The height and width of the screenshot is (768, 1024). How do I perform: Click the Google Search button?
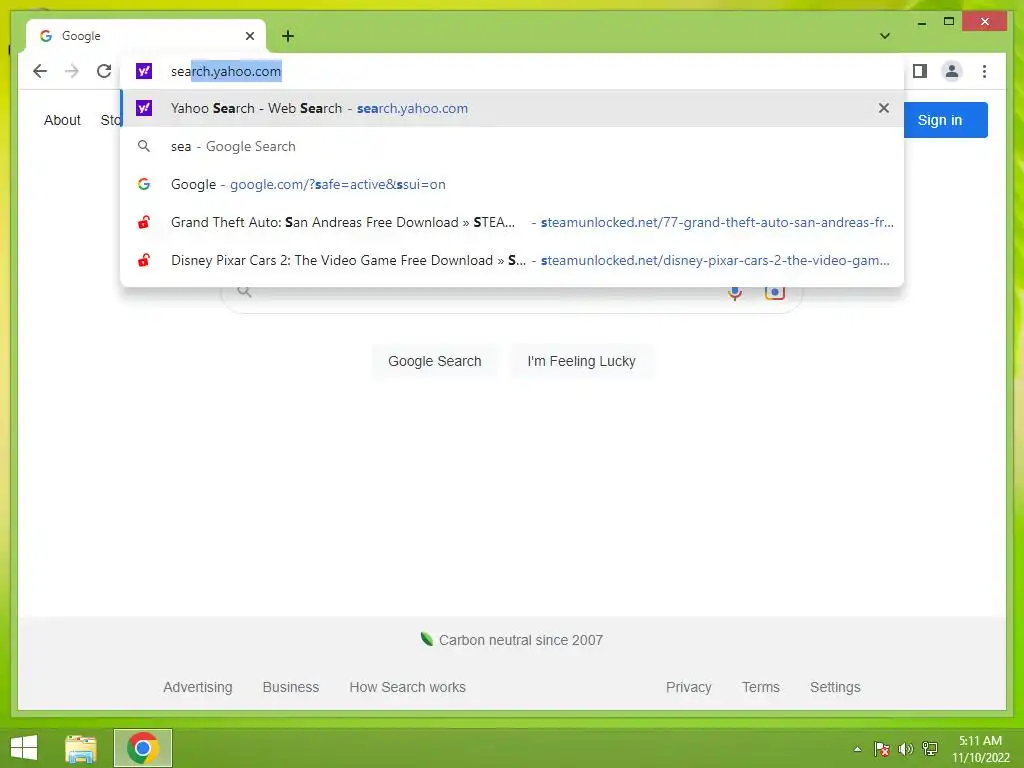435,361
